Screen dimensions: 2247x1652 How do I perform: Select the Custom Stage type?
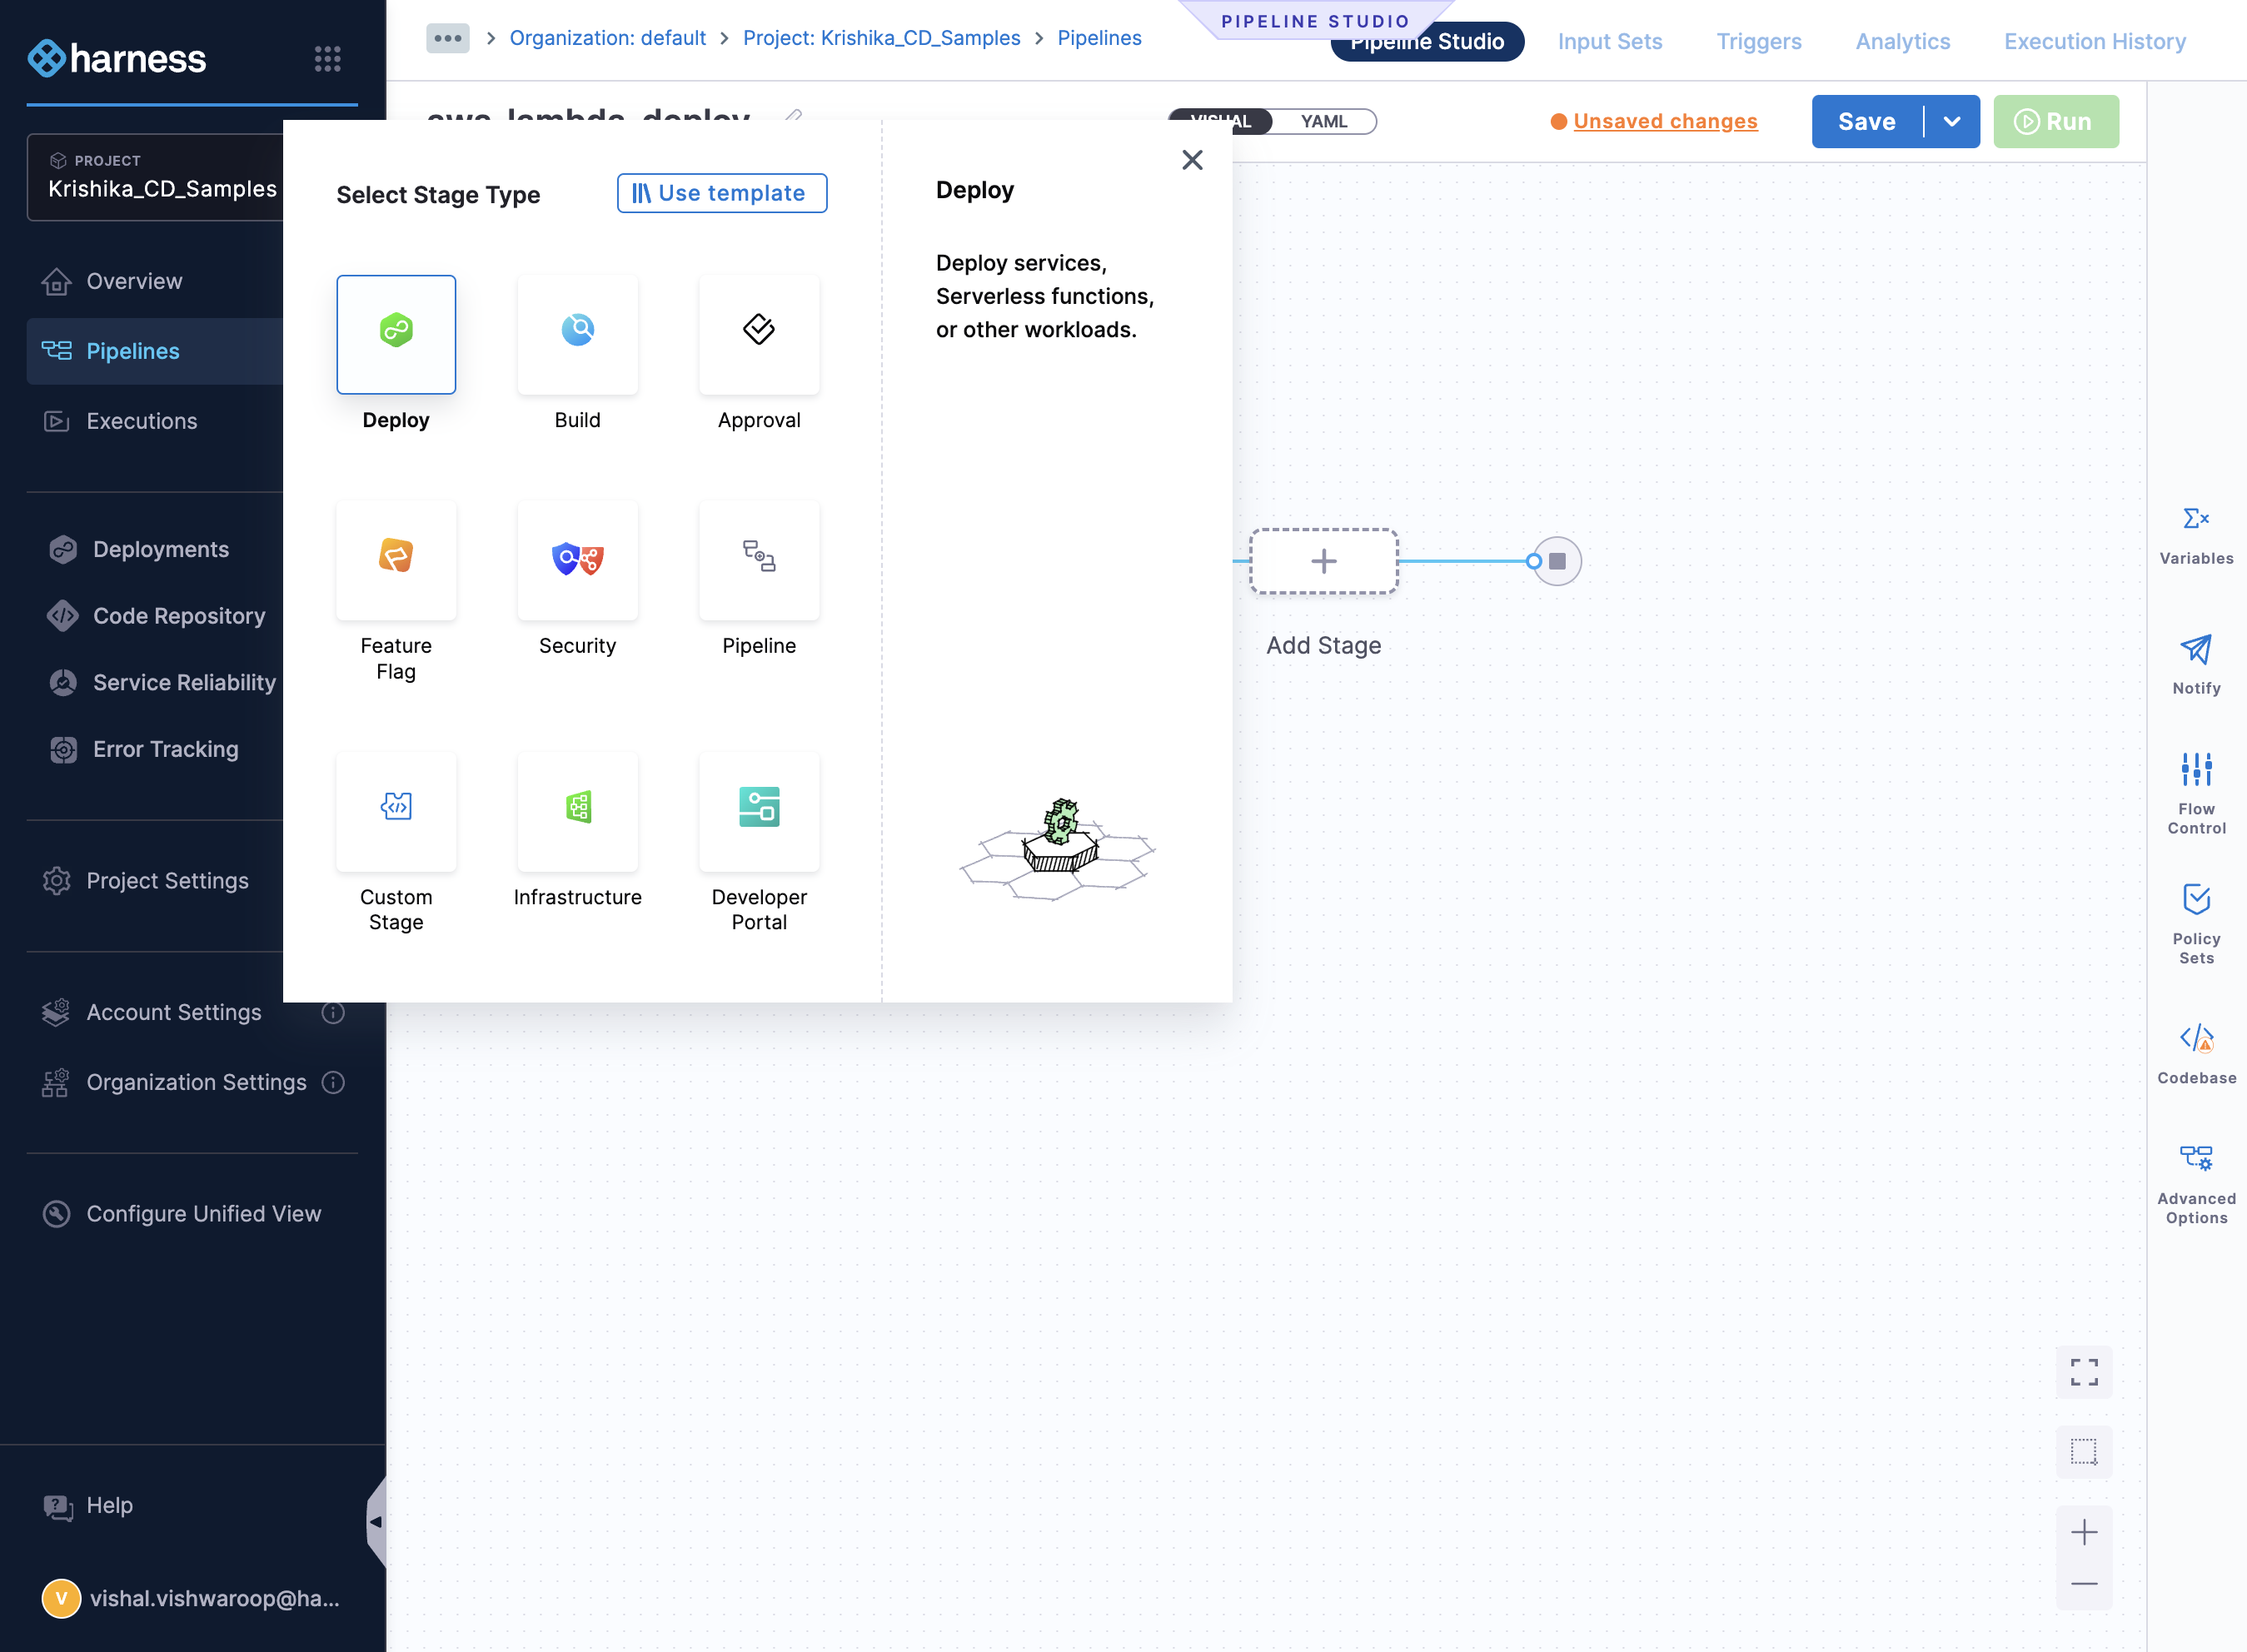tap(396, 811)
